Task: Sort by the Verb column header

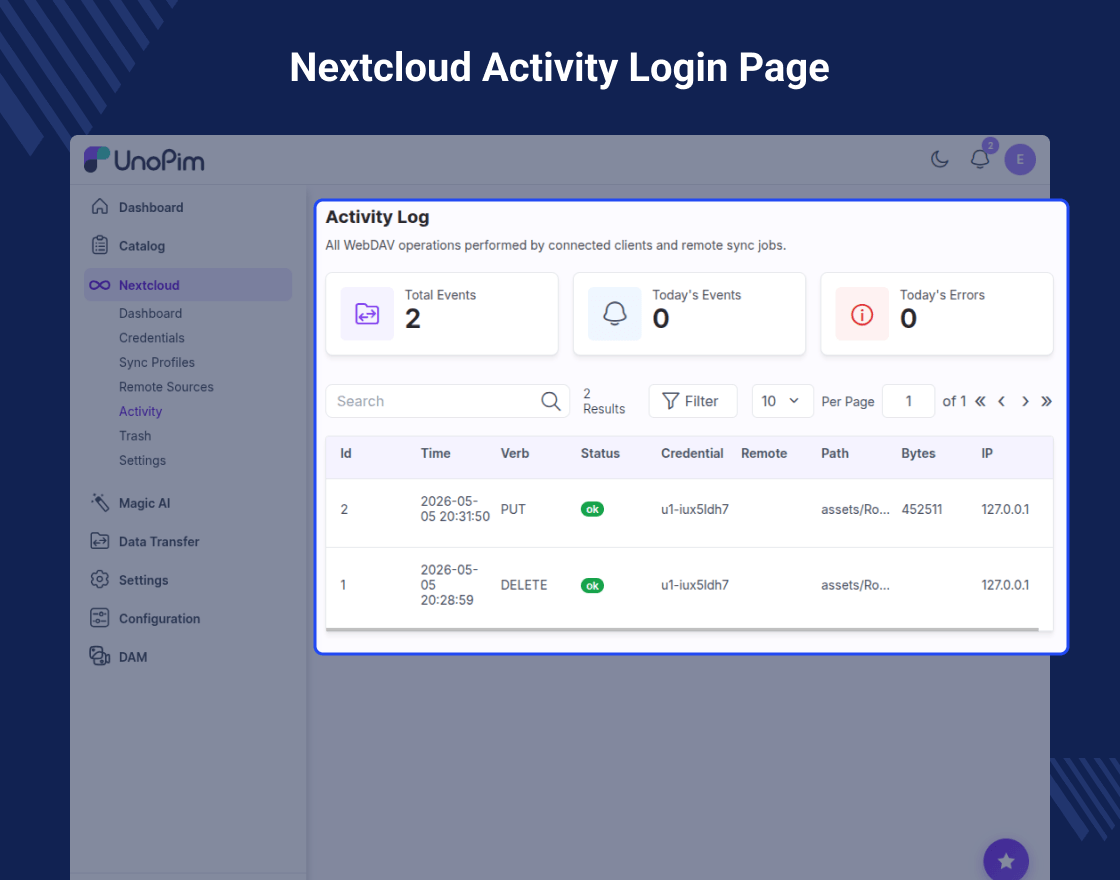Action: (x=515, y=454)
